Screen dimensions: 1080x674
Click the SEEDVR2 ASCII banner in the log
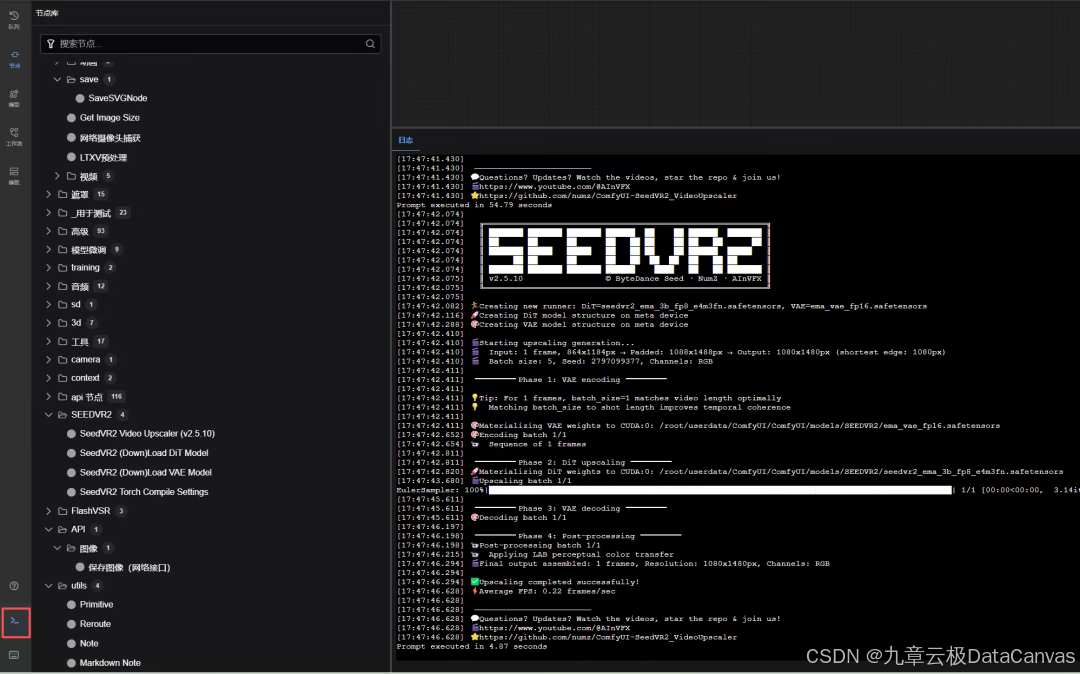[x=625, y=255]
